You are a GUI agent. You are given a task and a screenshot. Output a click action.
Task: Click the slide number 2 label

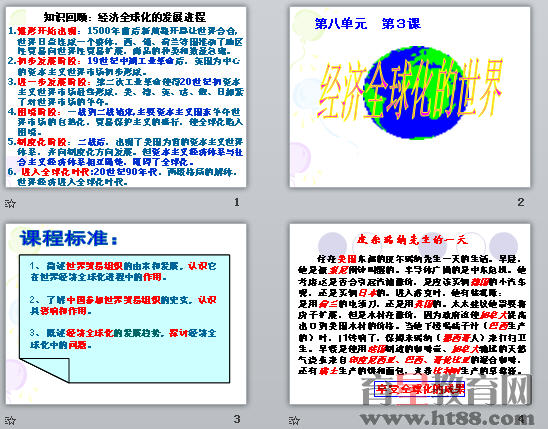[x=521, y=202]
